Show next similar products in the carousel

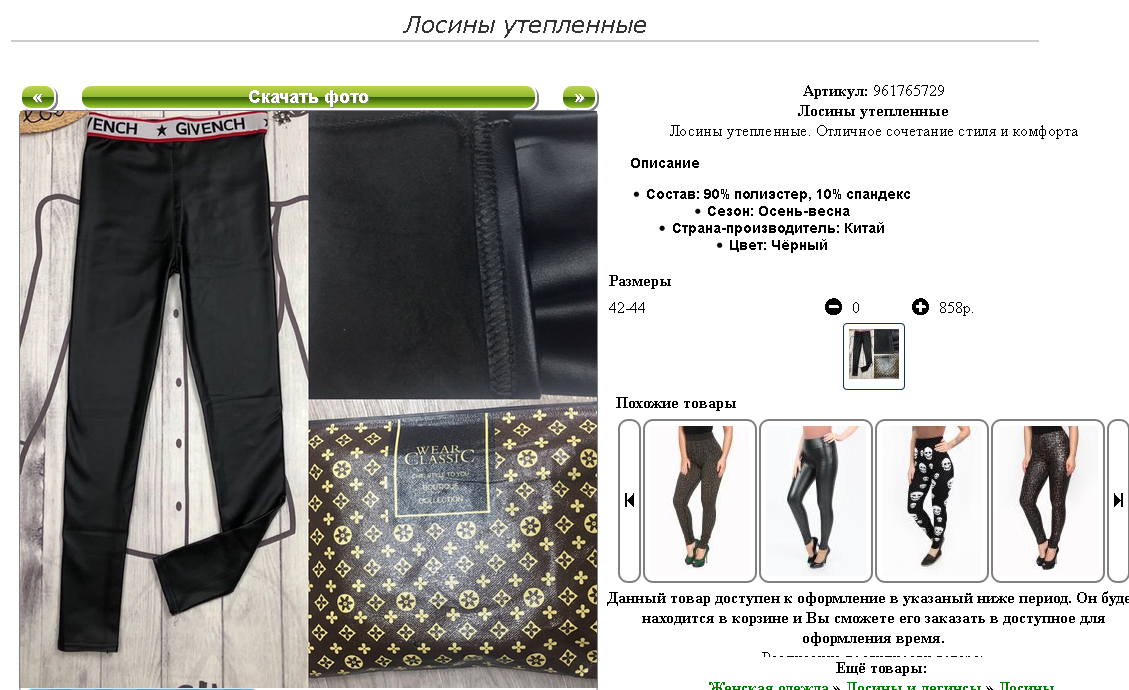[x=1118, y=501]
